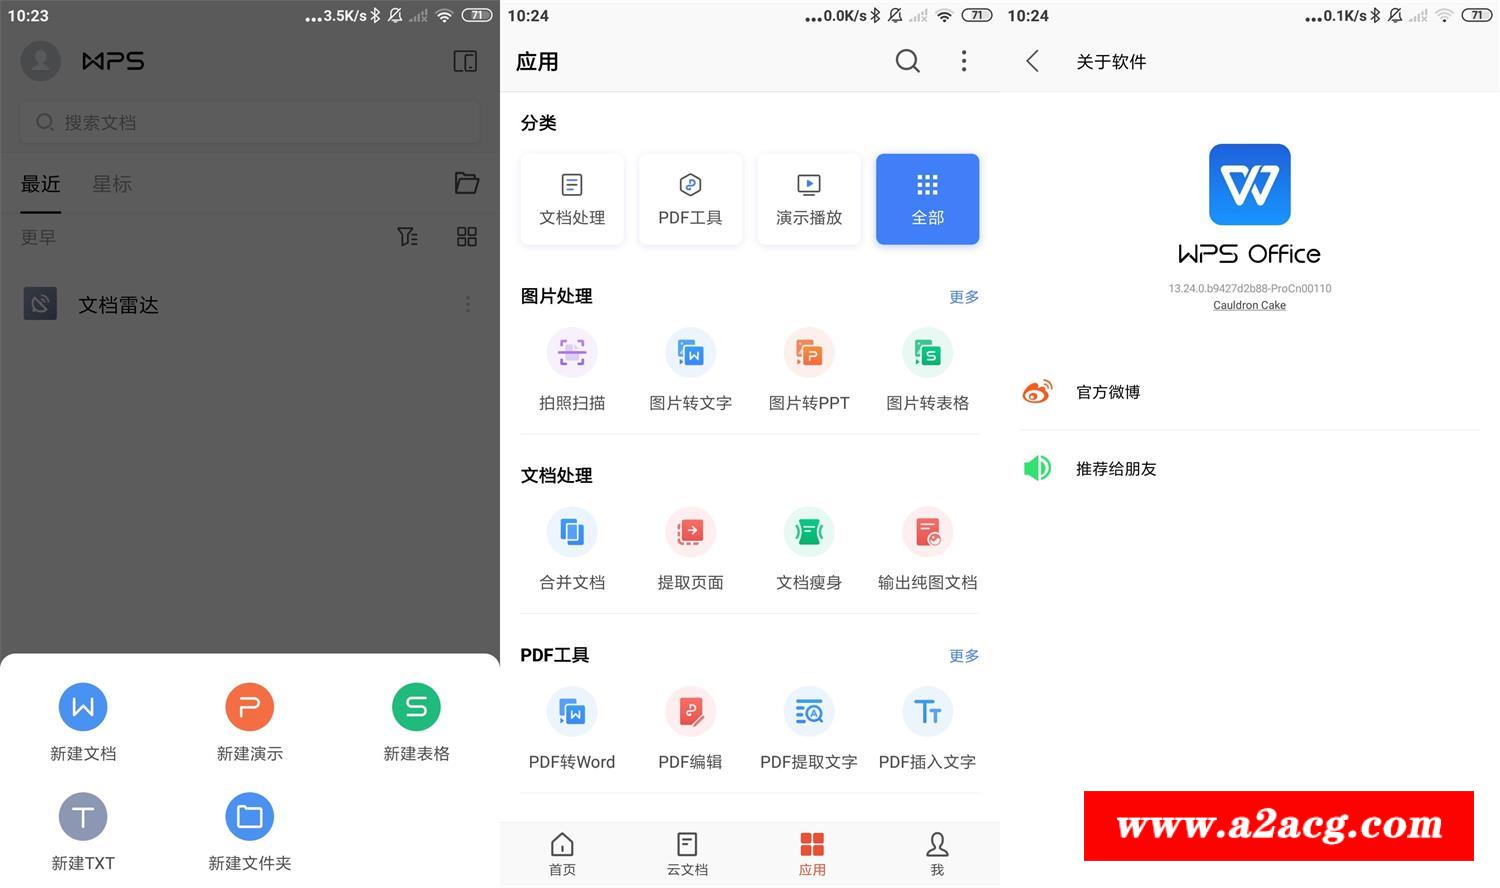The image size is (1500, 888).
Task: Tap the 新建文档 new document icon
Action: click(x=83, y=708)
